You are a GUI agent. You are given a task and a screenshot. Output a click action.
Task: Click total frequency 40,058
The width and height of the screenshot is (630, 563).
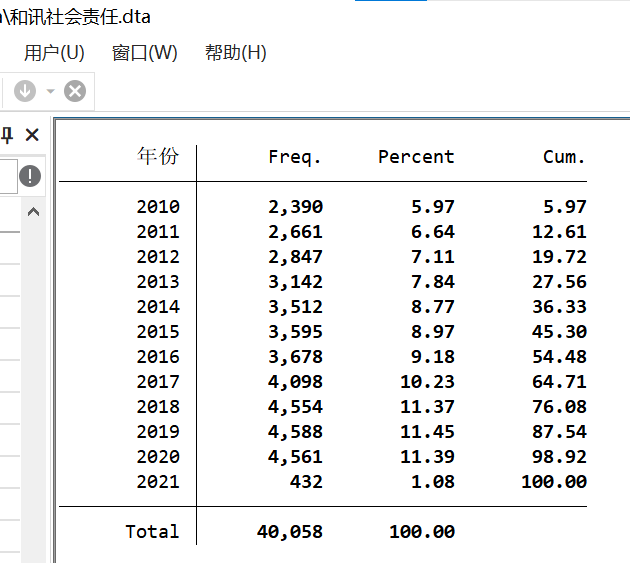[x=290, y=532]
